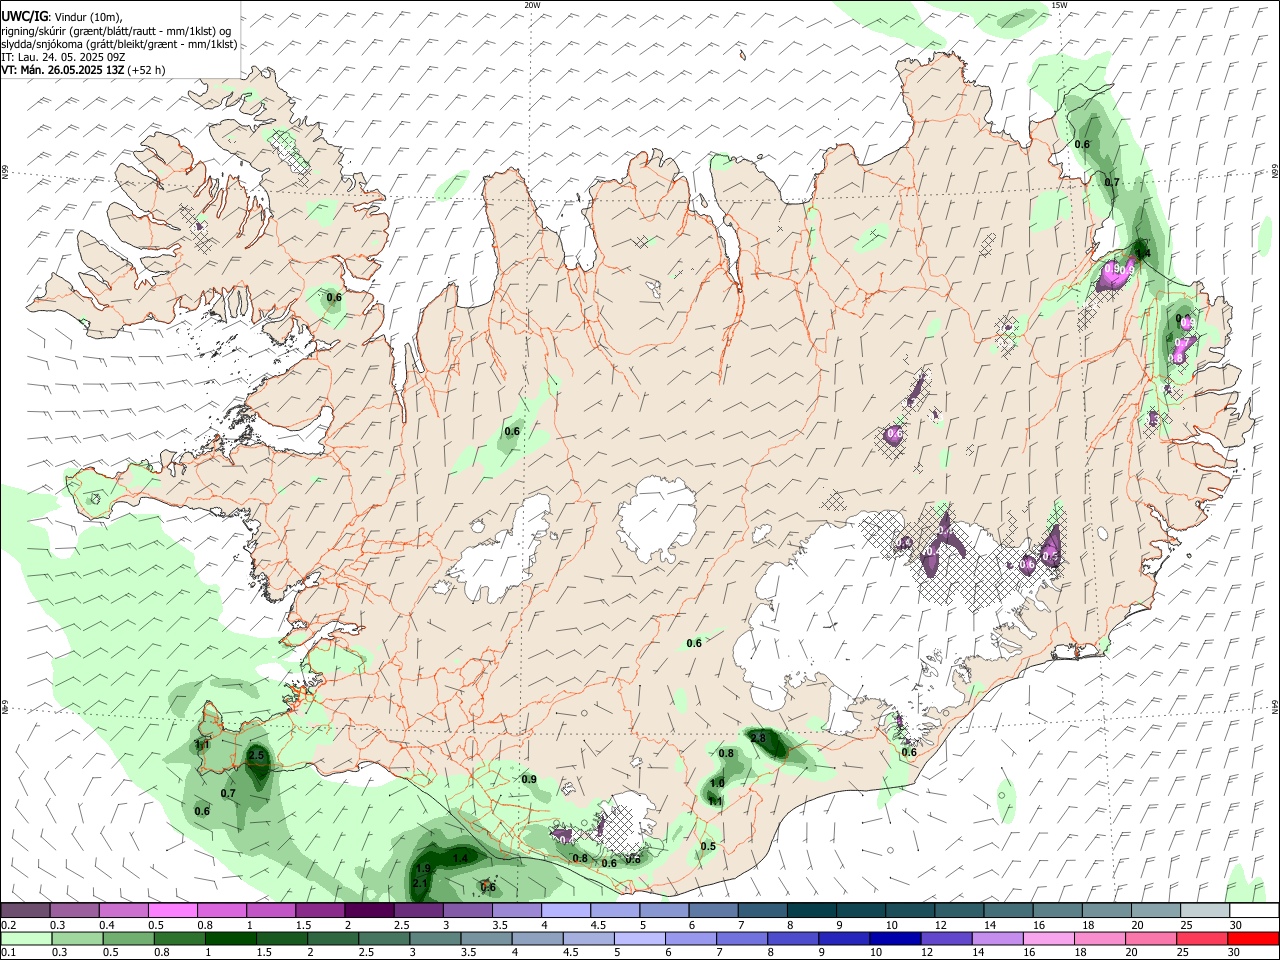Click the bright pink 0.5 snow legend swatch
1280x960 pixels.
[x=172, y=911]
